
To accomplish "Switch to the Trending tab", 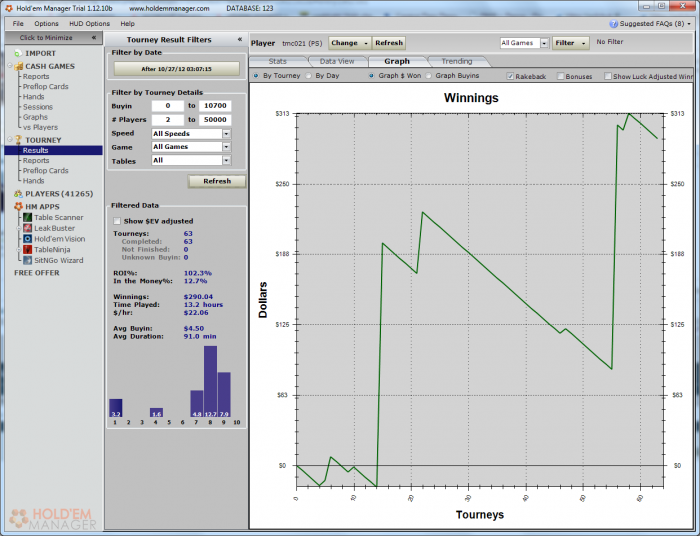I will pos(457,61).
